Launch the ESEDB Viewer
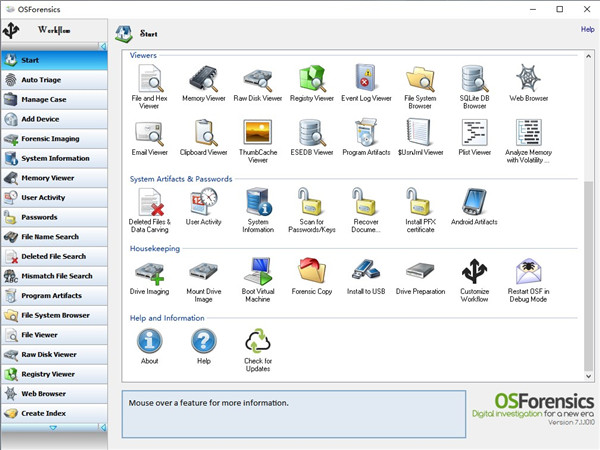This screenshot has width=600, height=450. [x=312, y=133]
